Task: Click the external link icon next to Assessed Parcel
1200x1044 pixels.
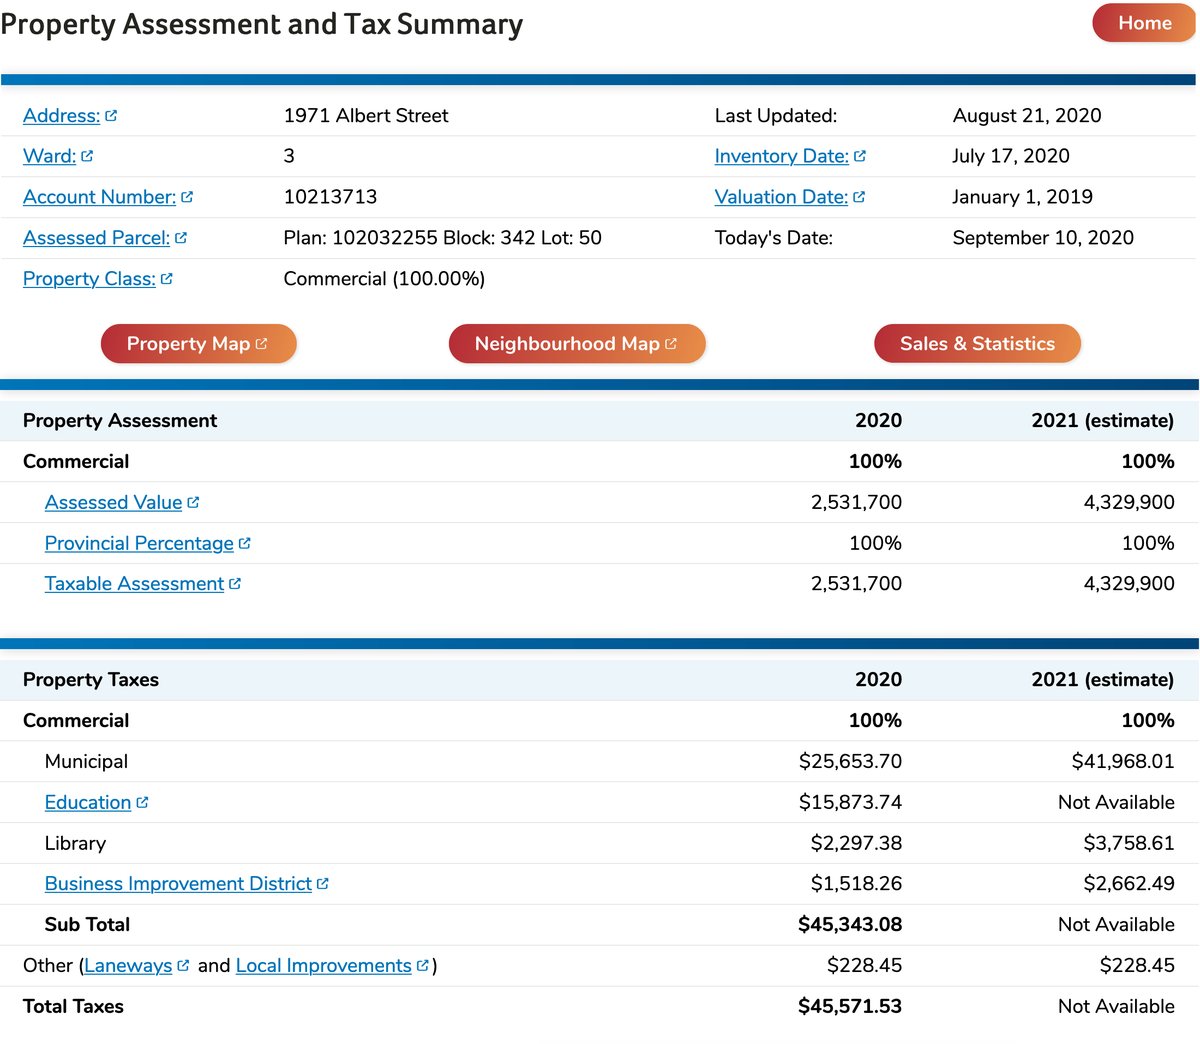Action: click(183, 238)
